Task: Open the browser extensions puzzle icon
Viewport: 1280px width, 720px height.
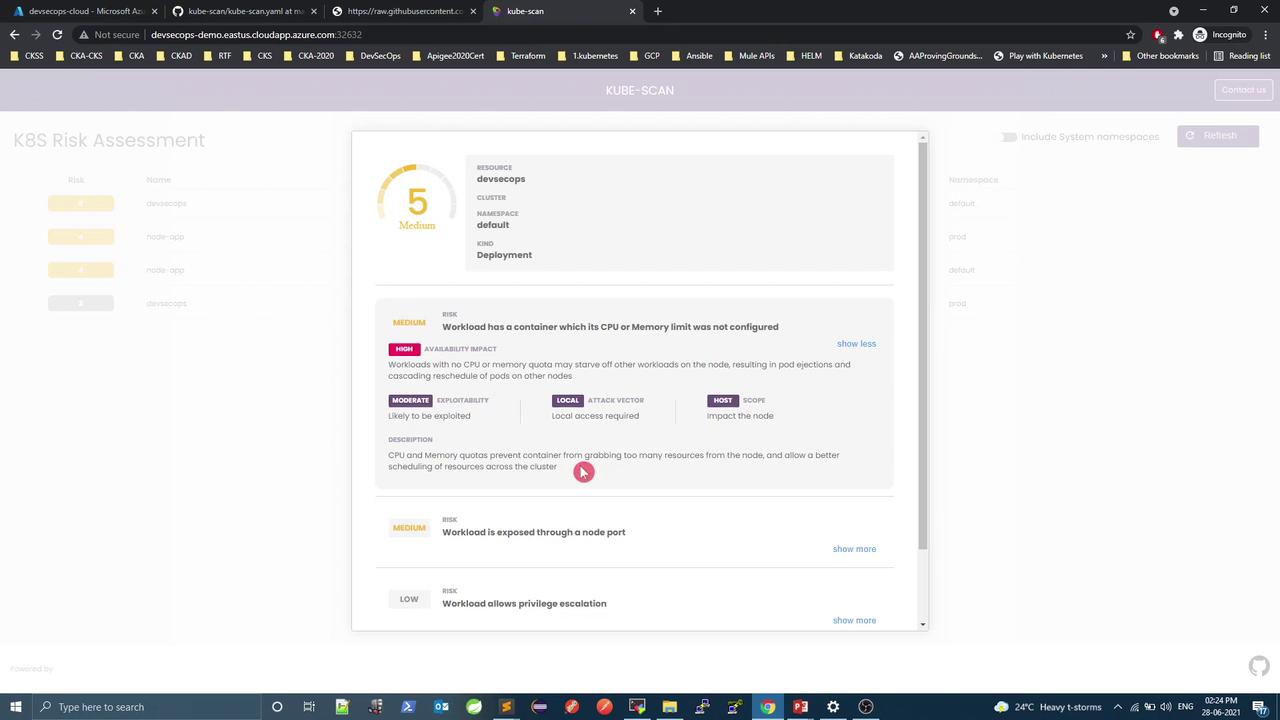Action: pos(1178,34)
